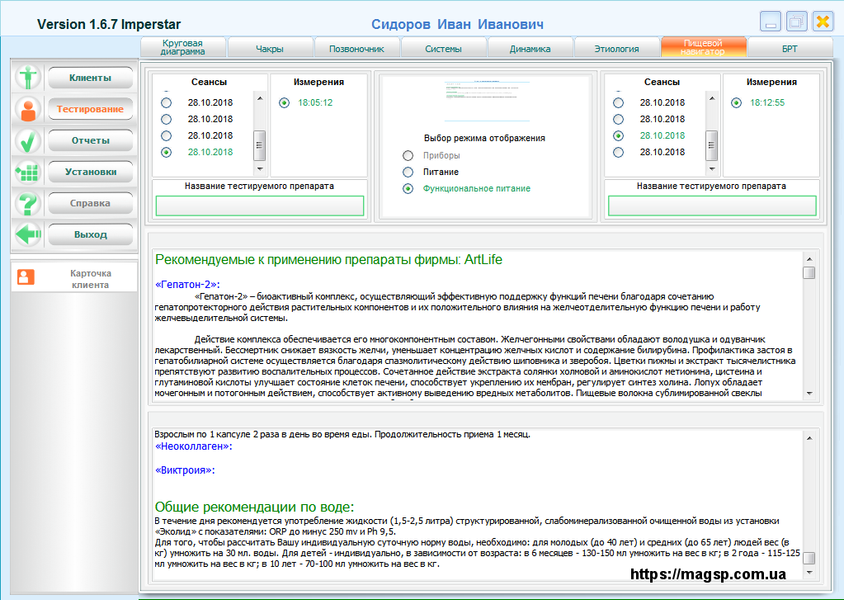Click down arrow of left Сеансы list
Viewport: 844px width, 600px height.
tap(259, 168)
